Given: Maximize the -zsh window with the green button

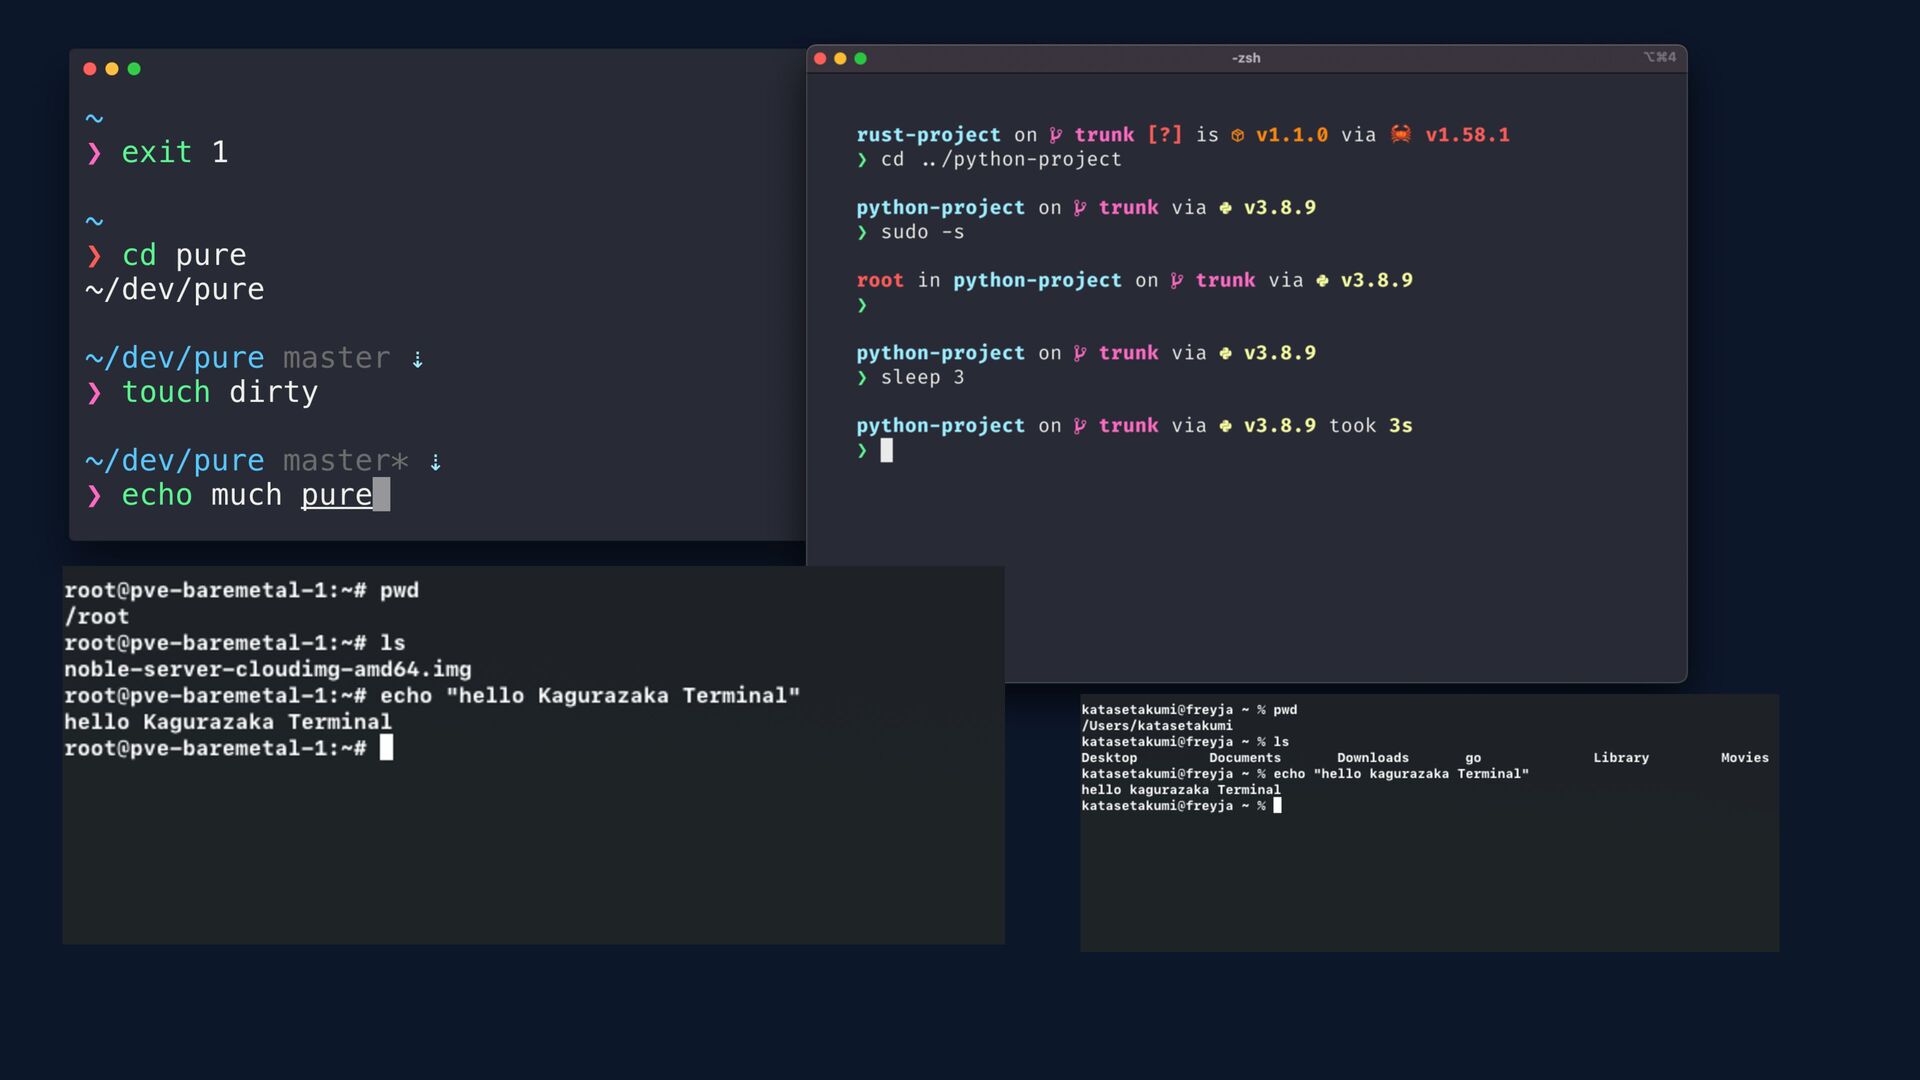Looking at the screenshot, I should pyautogui.click(x=860, y=58).
